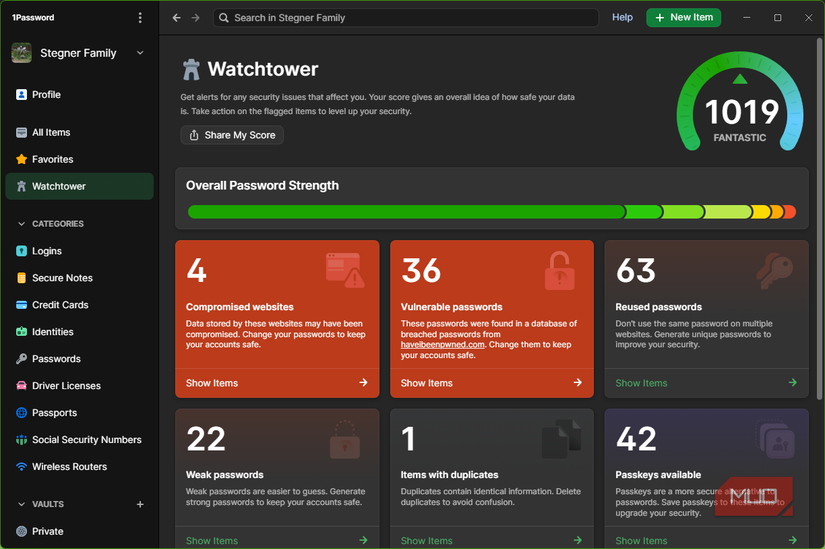Click the green New Item button

tap(683, 18)
